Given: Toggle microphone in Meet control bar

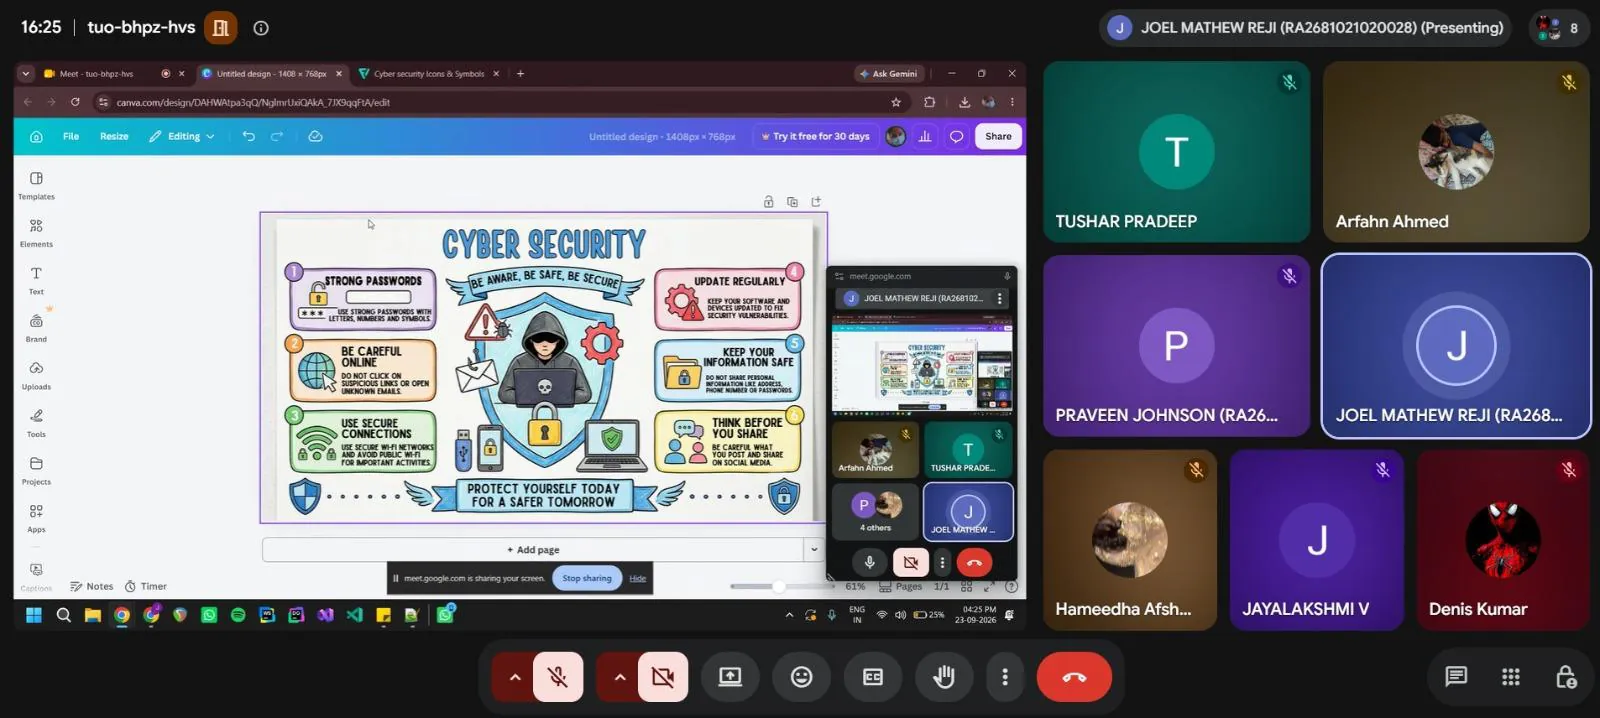Looking at the screenshot, I should tap(558, 677).
